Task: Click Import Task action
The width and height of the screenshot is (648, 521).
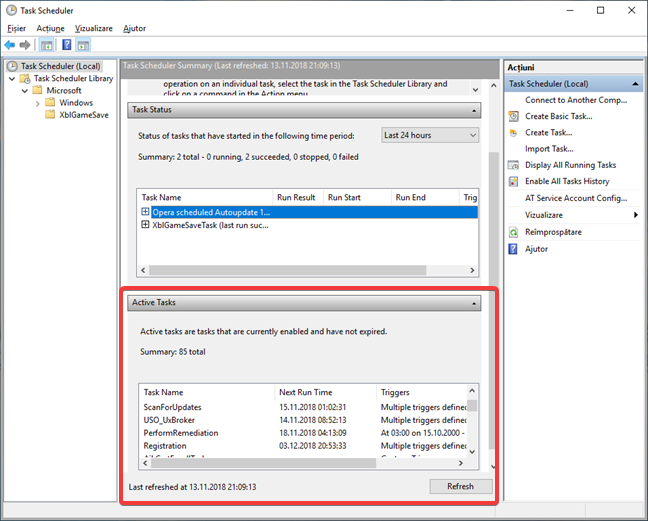Action: tap(549, 149)
